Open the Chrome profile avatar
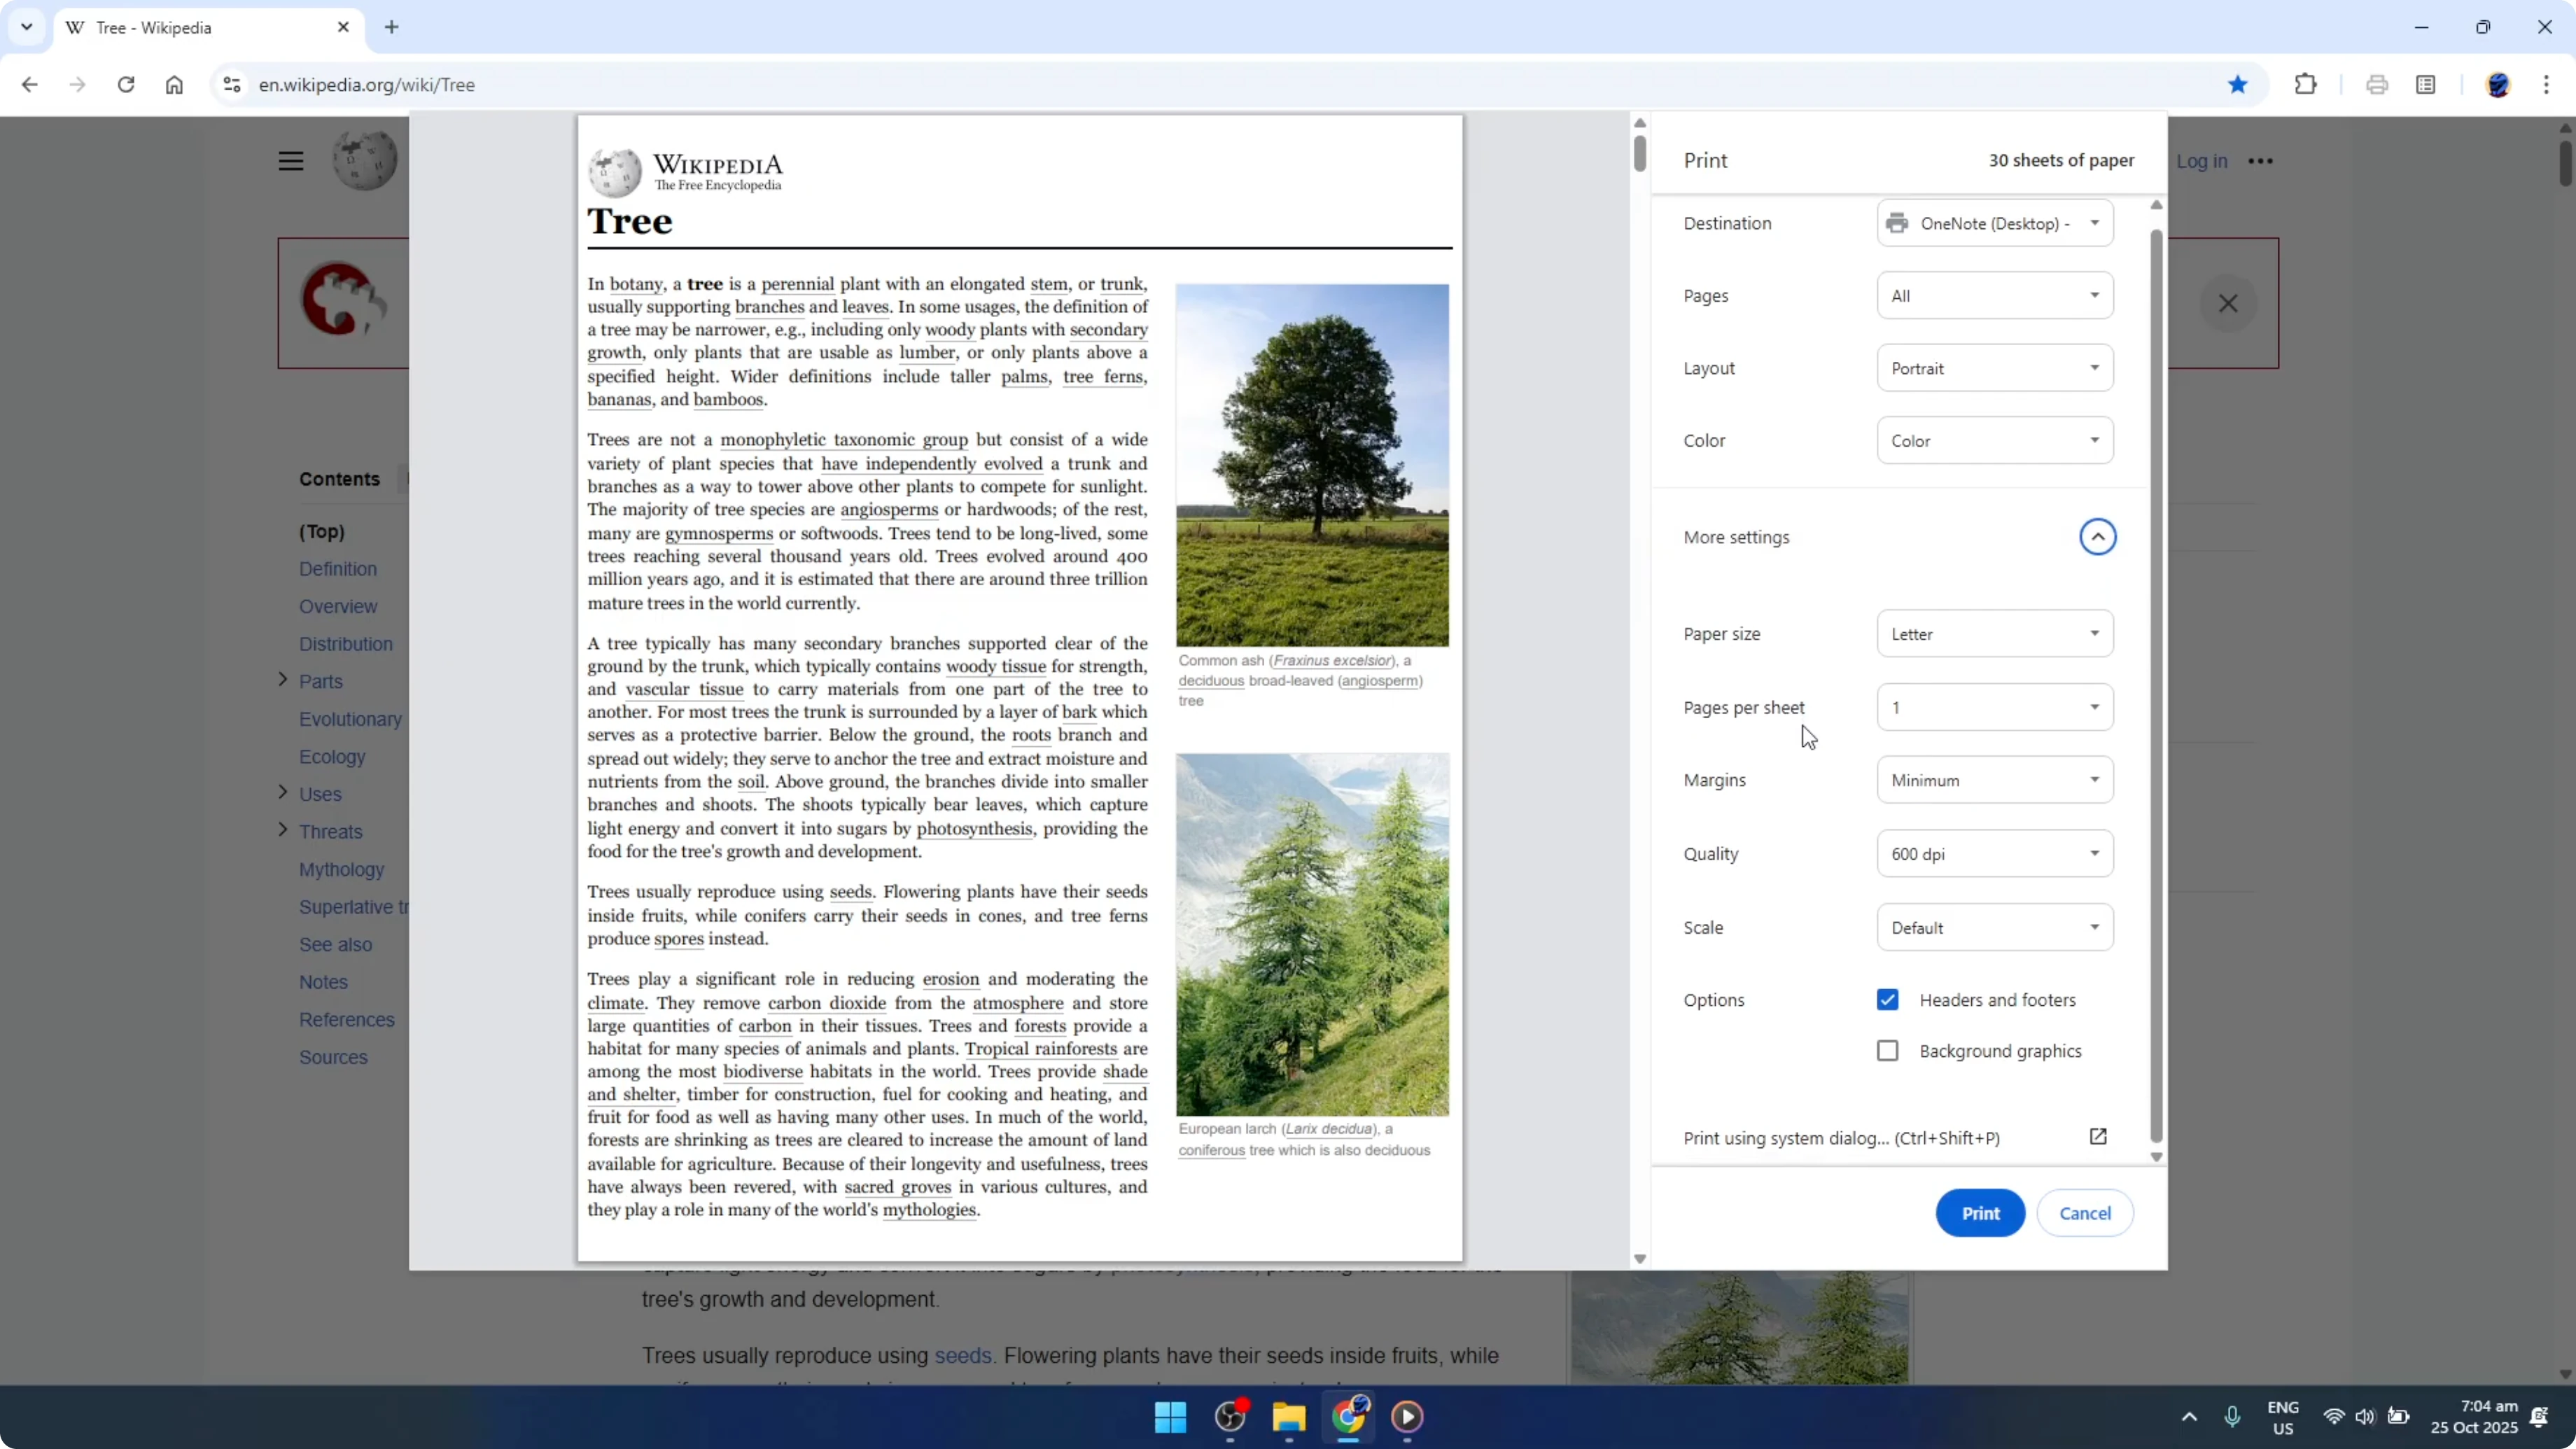Image resolution: width=2576 pixels, height=1449 pixels. click(x=2498, y=85)
